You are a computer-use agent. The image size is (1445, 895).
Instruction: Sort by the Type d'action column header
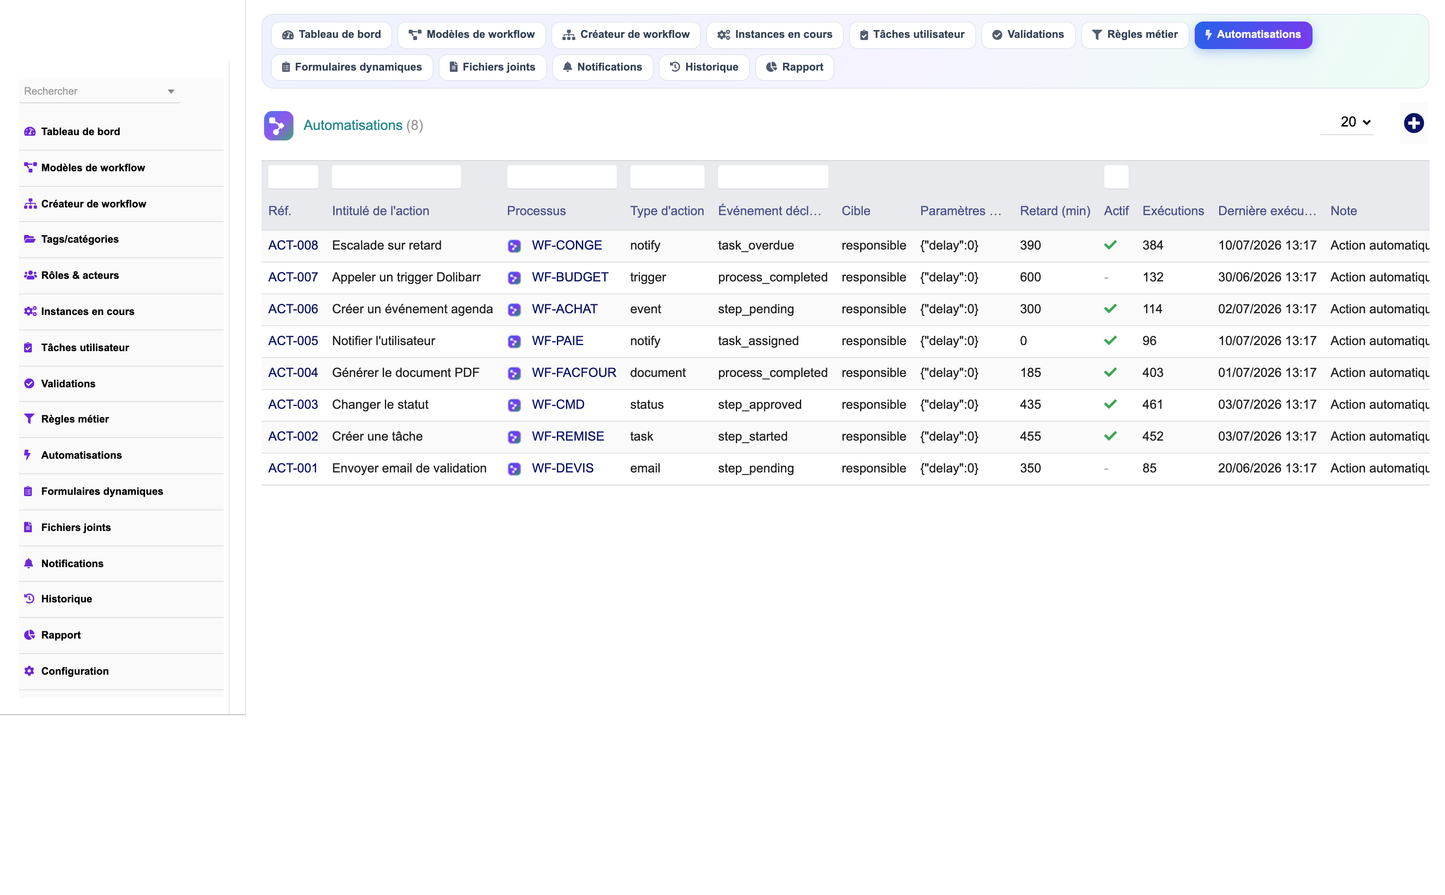(667, 211)
